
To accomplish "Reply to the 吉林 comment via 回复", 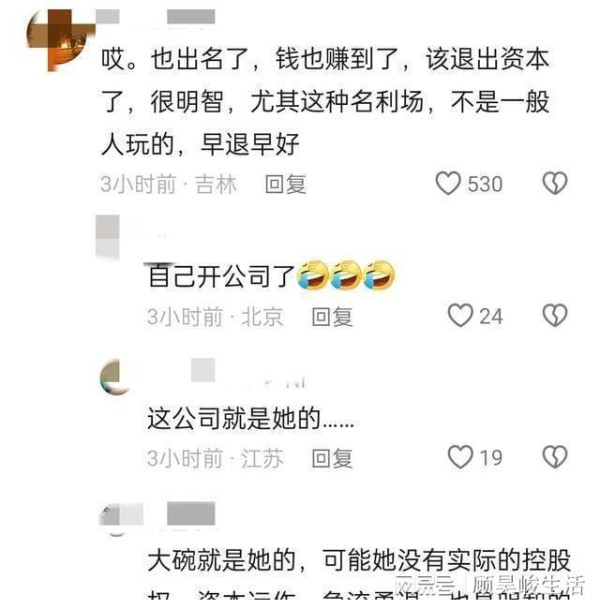I will point(285,184).
